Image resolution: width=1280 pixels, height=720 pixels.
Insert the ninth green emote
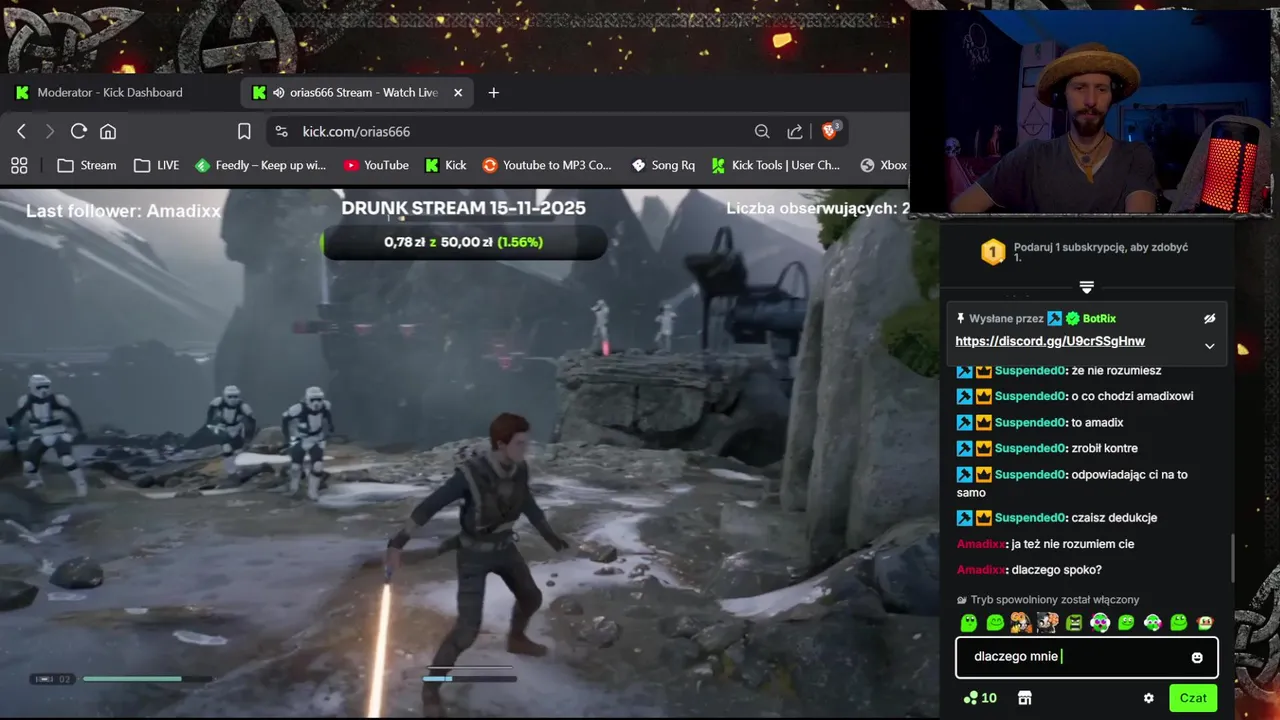pos(1179,623)
